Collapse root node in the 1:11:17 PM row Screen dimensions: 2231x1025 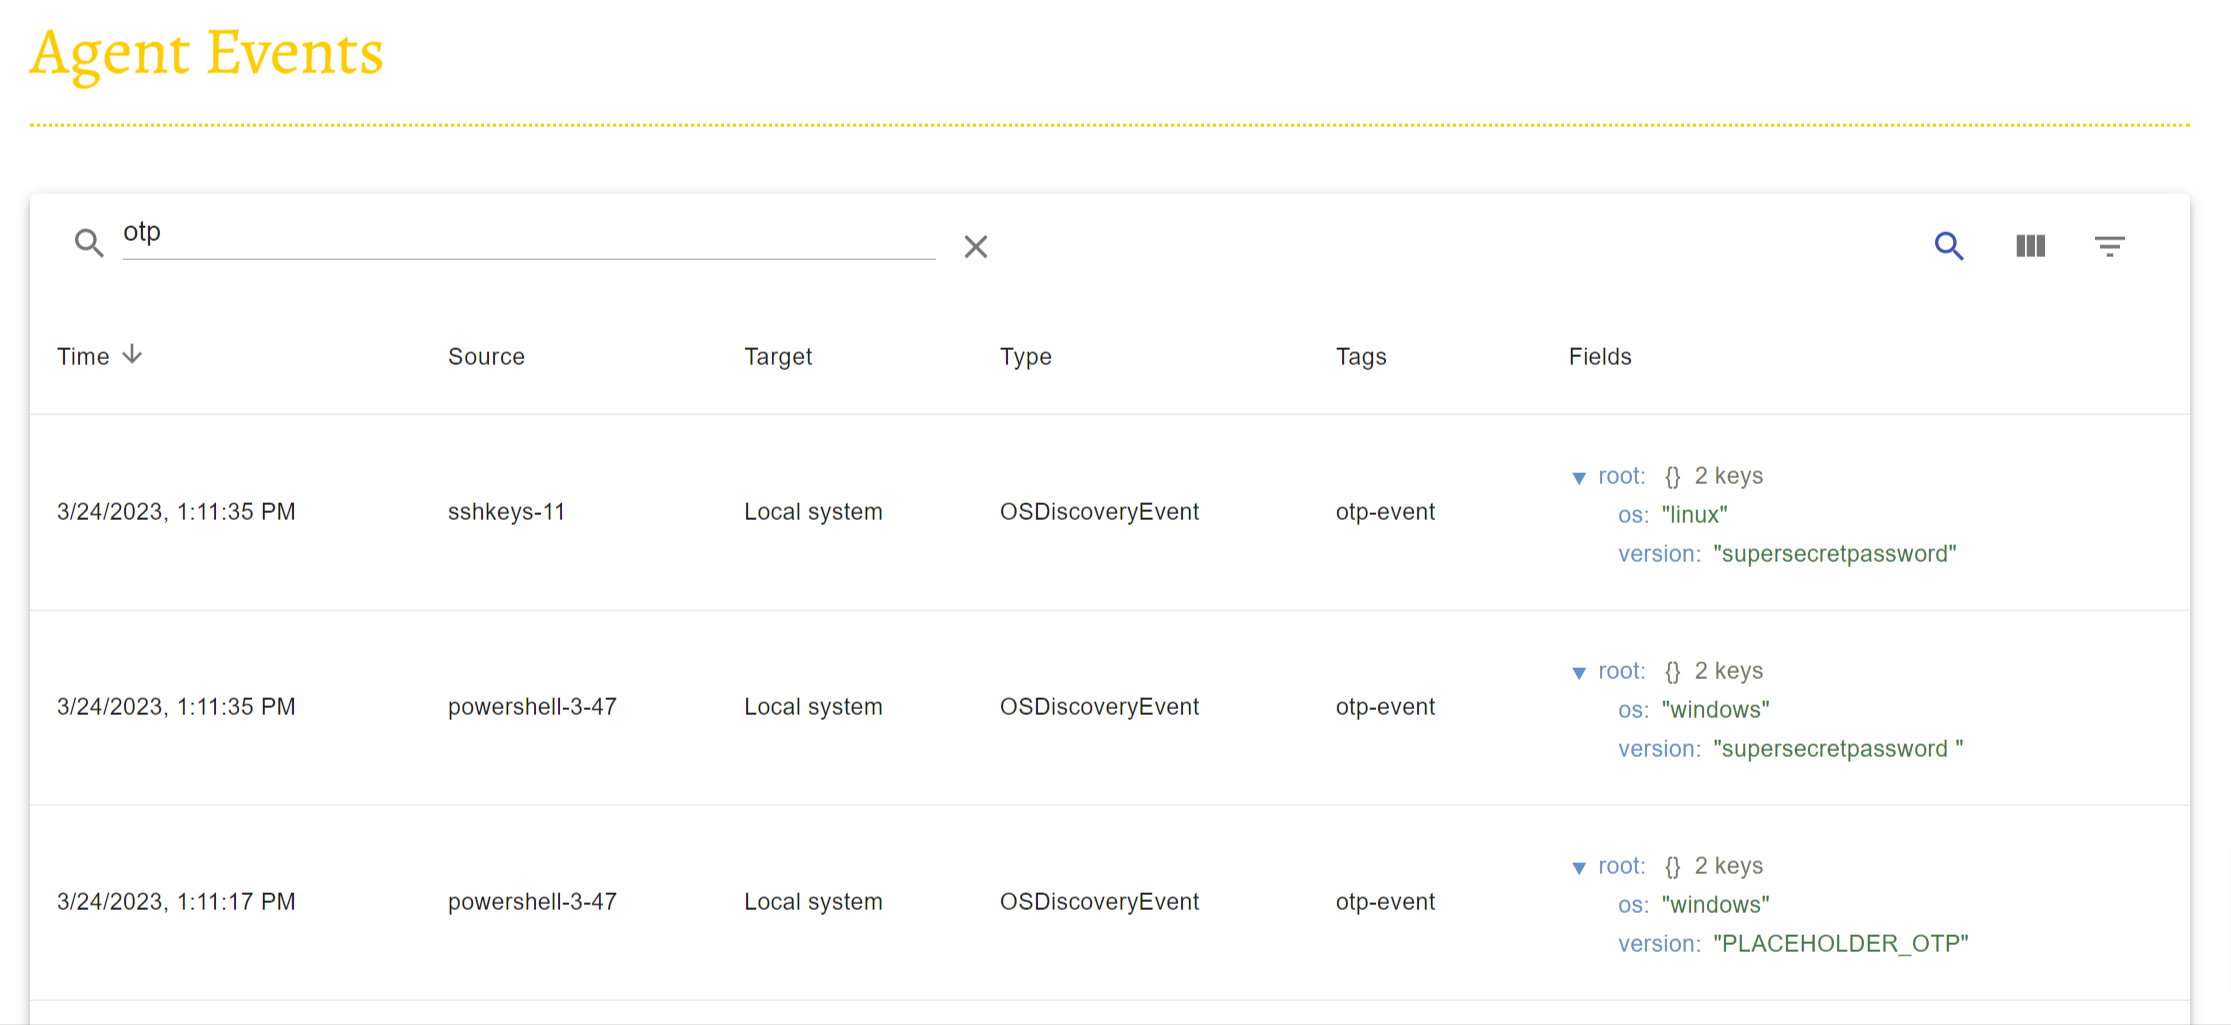tap(1579, 868)
